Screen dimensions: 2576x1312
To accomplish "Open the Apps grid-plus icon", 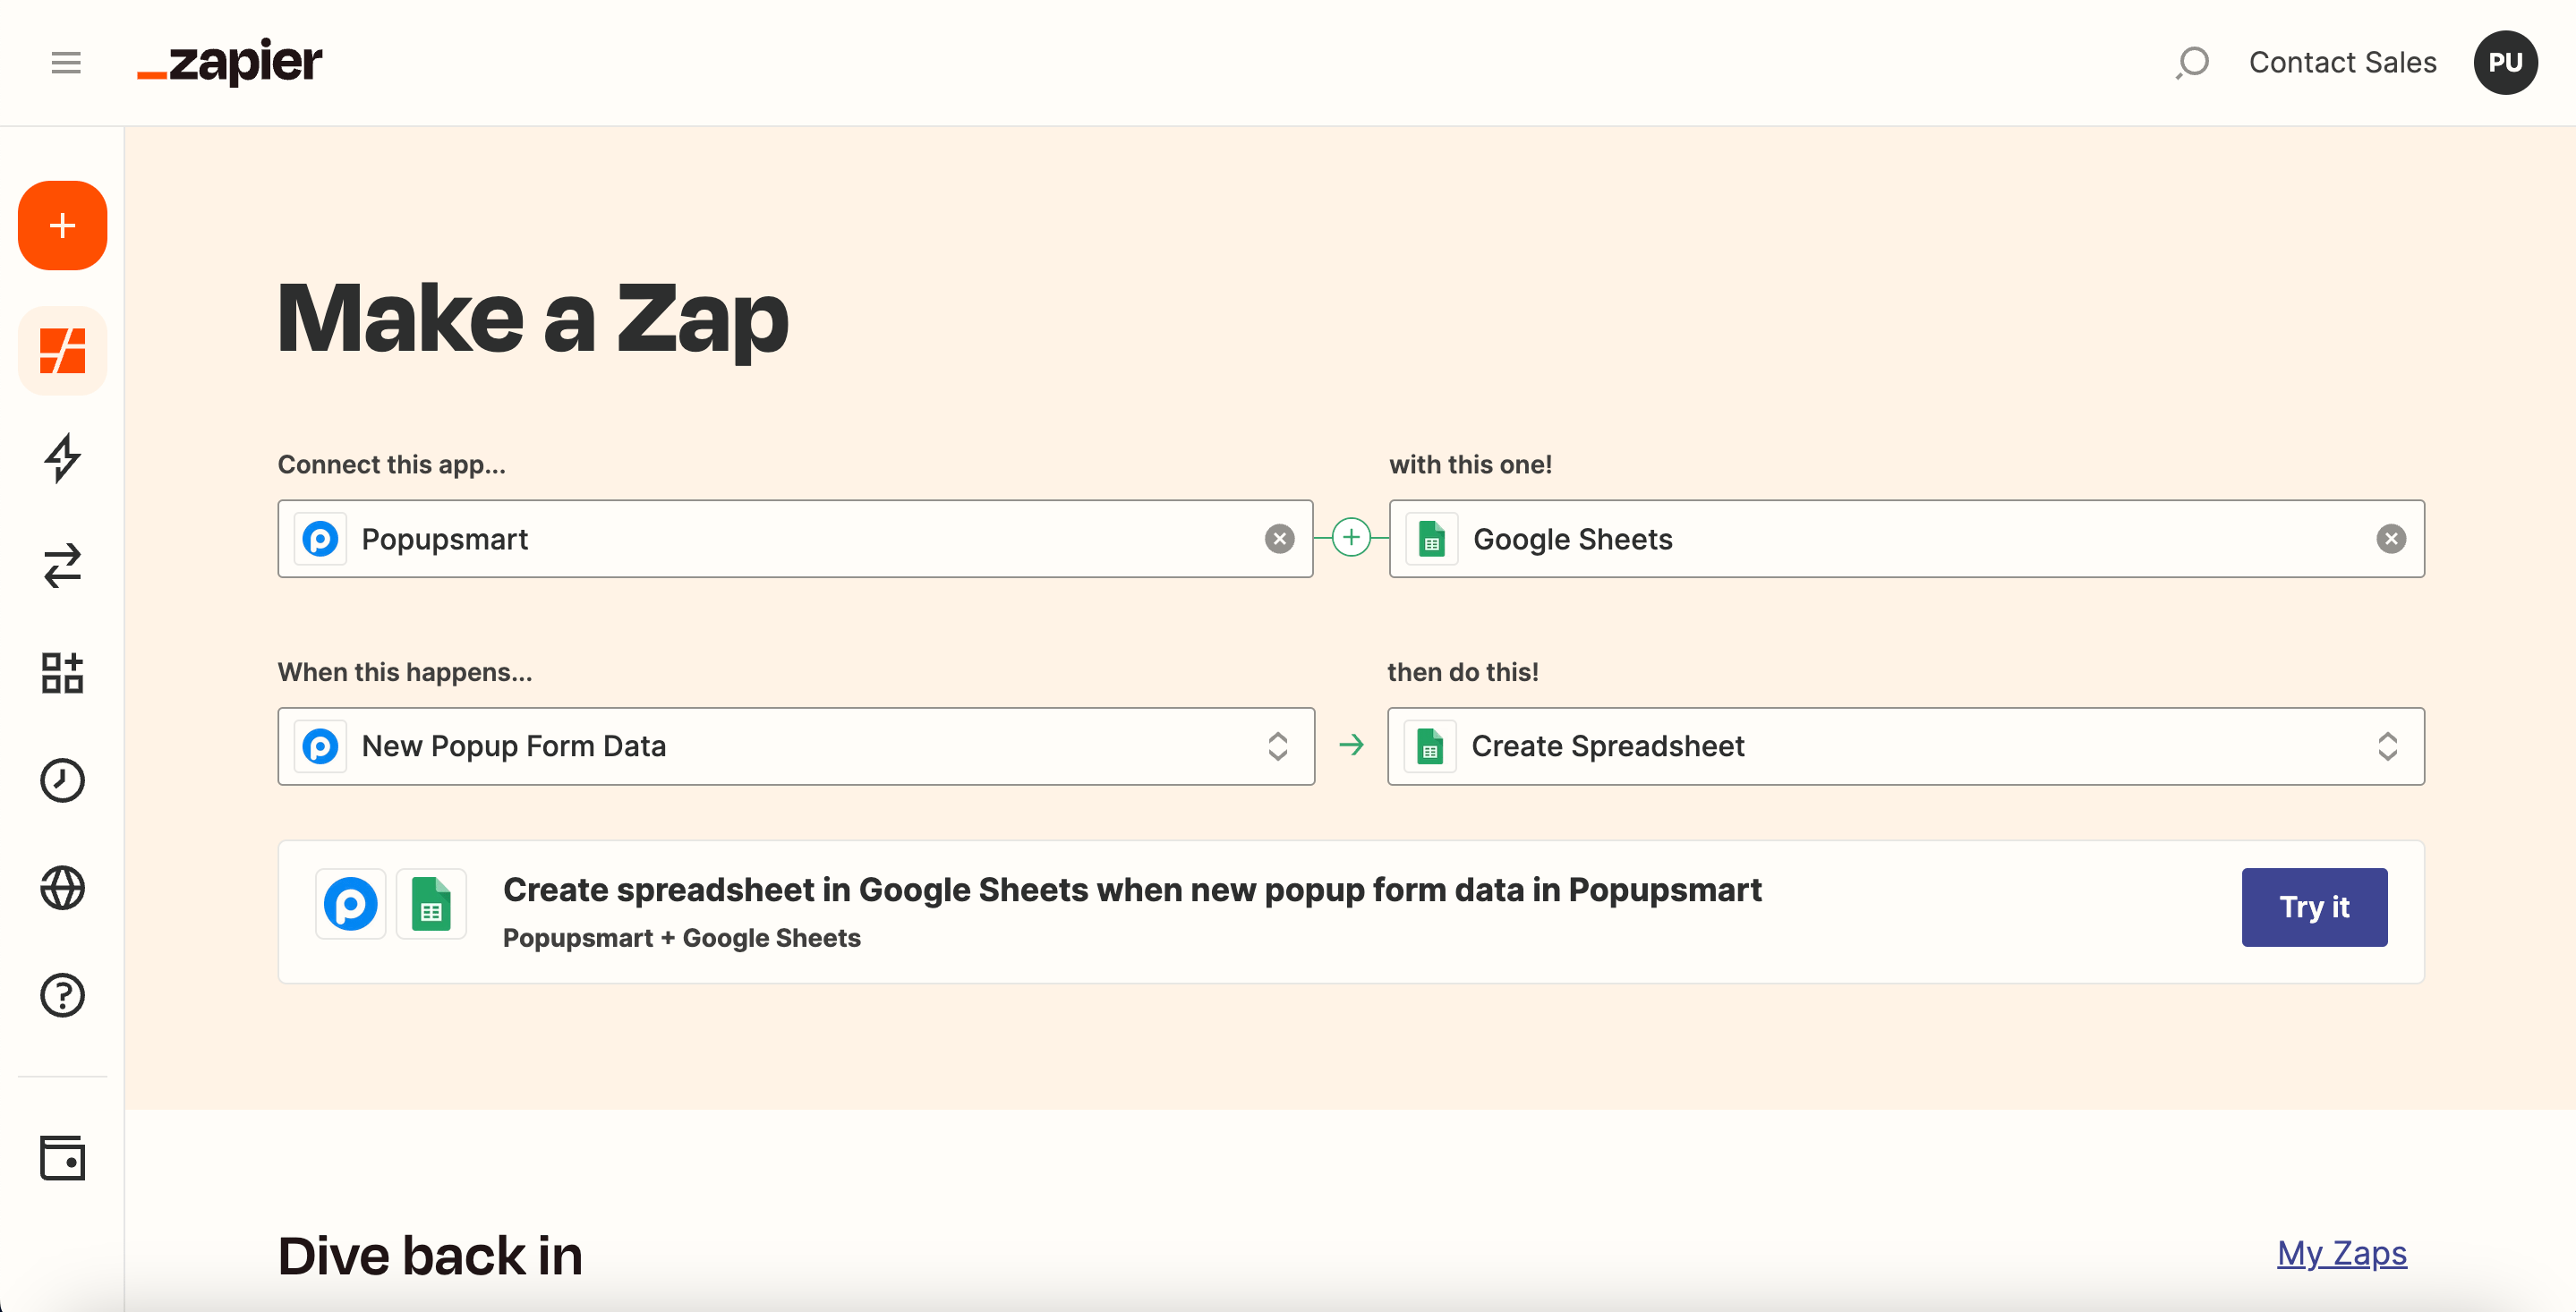I will [62, 673].
